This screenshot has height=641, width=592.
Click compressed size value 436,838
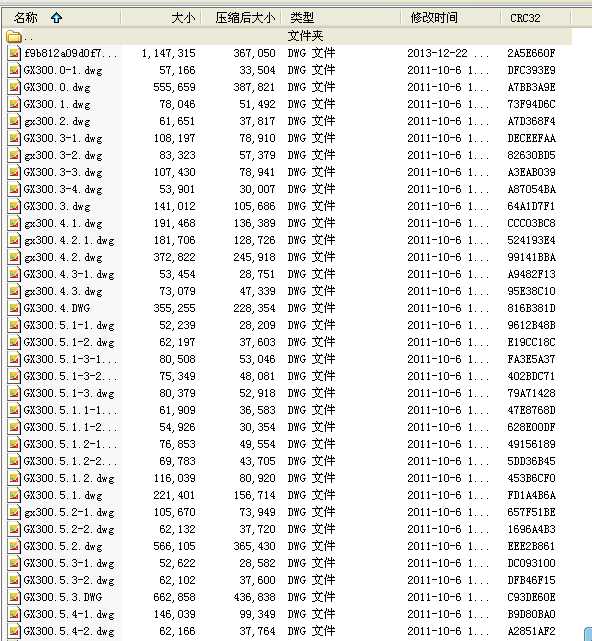[x=254, y=598]
